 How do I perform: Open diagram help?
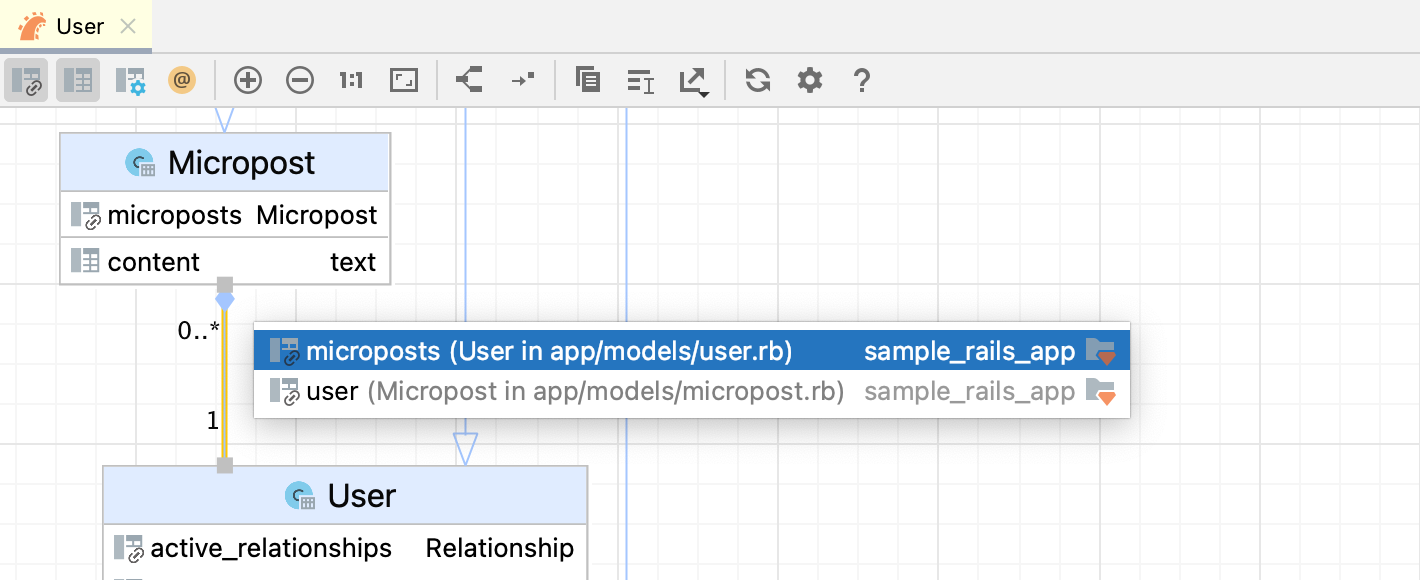(862, 80)
